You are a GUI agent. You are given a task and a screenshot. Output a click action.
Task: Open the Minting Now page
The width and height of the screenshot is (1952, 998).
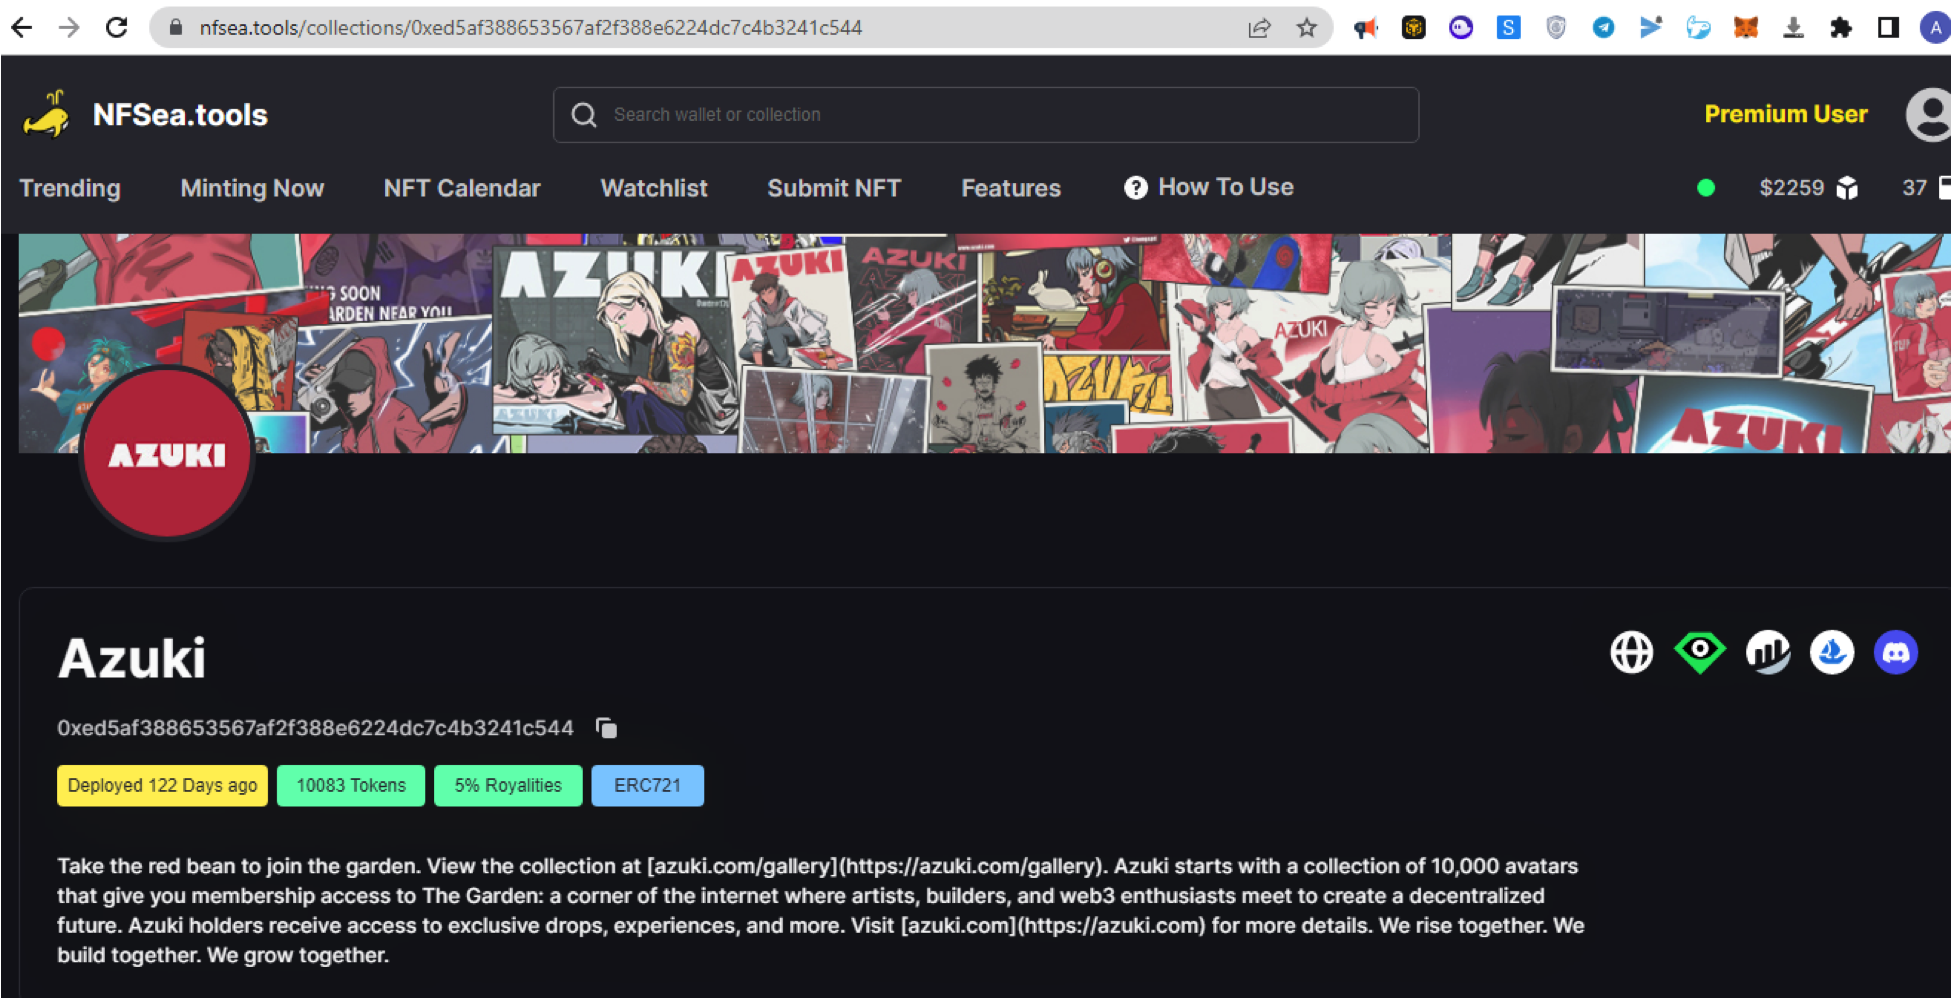[252, 188]
